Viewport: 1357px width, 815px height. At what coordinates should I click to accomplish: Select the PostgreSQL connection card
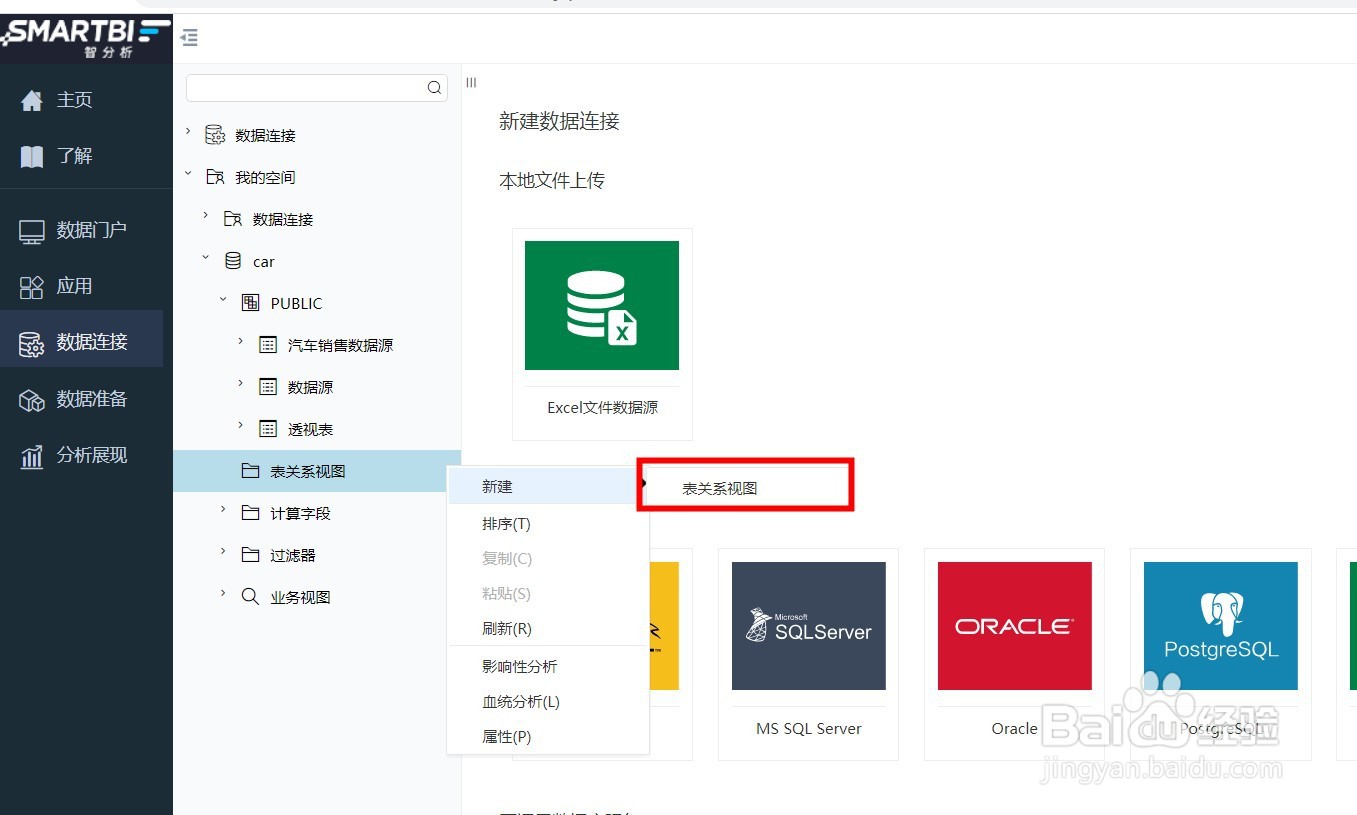[1220, 654]
